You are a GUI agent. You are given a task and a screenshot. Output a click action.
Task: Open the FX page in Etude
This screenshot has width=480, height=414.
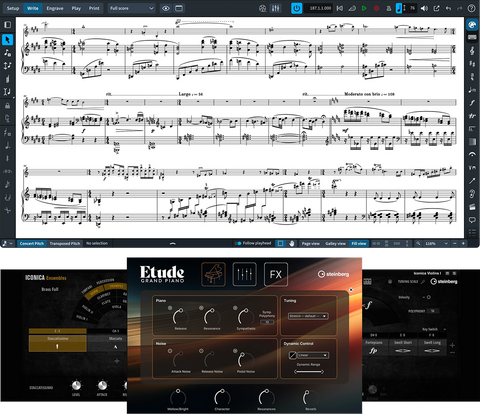tap(276, 274)
